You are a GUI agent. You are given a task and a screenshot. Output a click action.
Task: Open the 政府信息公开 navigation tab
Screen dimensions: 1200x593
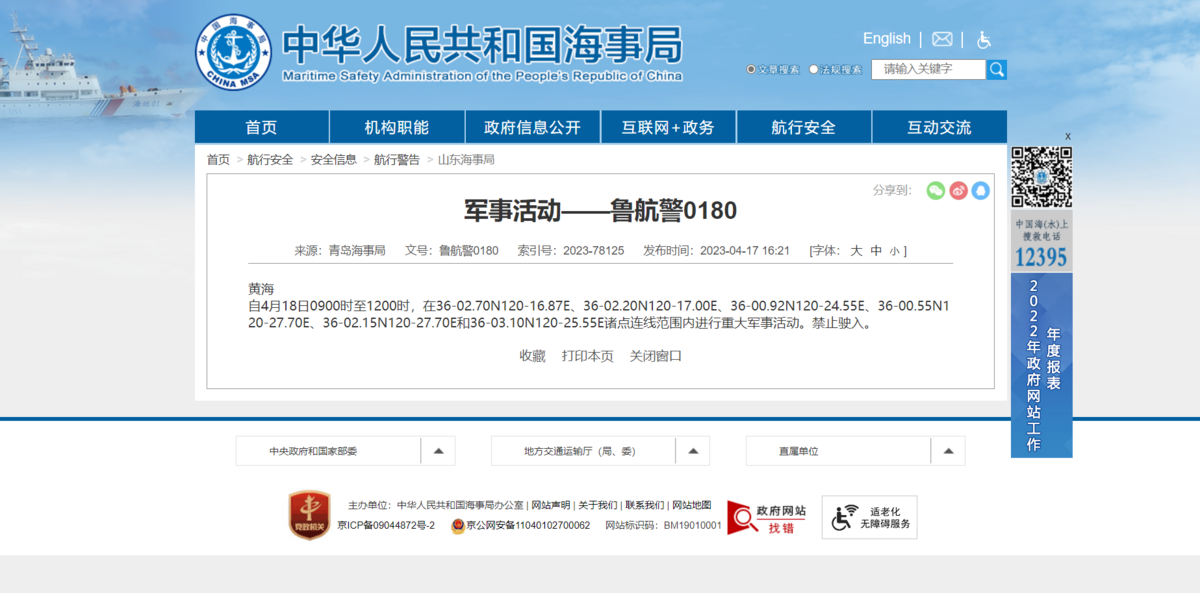point(532,127)
